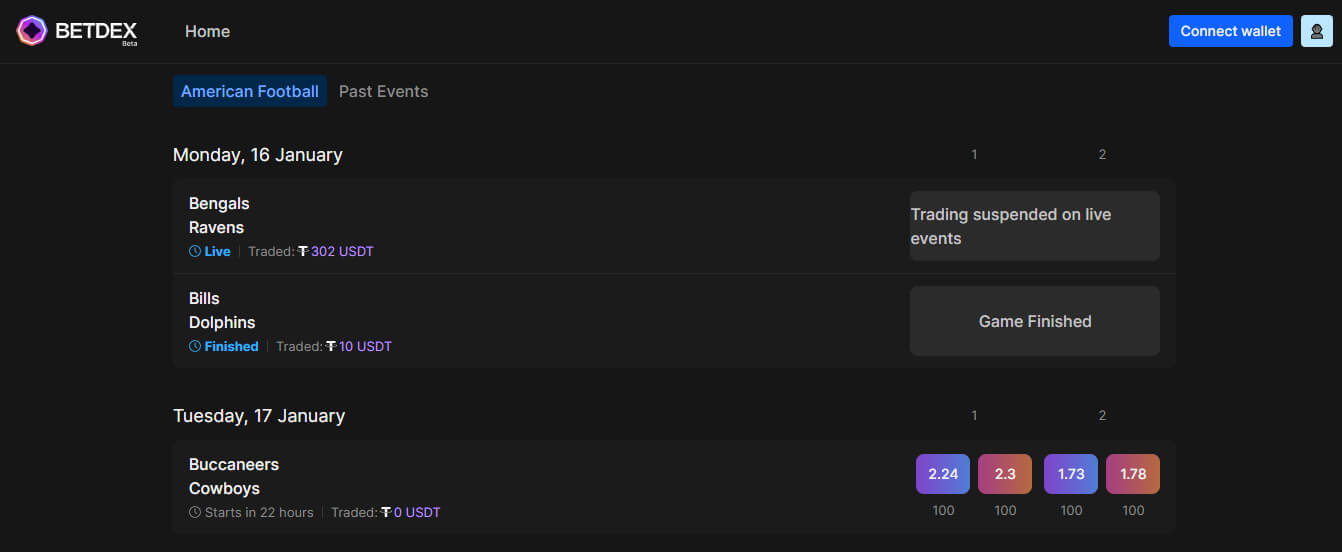Choose the 2.3 odds button
The width and height of the screenshot is (1342, 552).
[x=1005, y=474]
